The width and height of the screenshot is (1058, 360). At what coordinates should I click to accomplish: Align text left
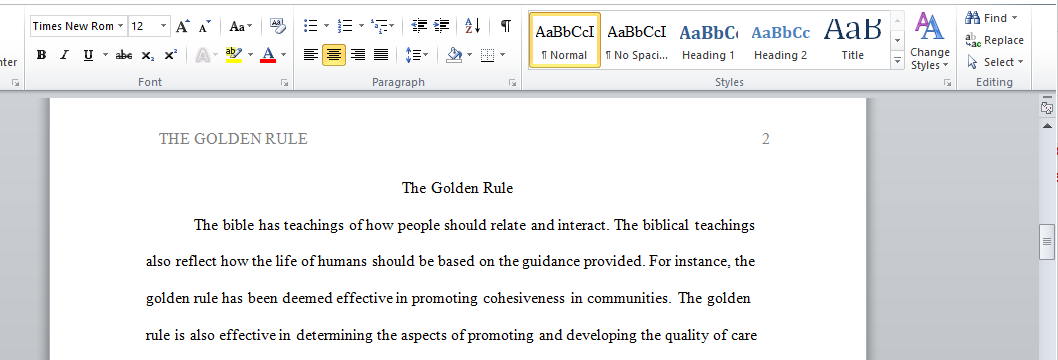tap(310, 55)
